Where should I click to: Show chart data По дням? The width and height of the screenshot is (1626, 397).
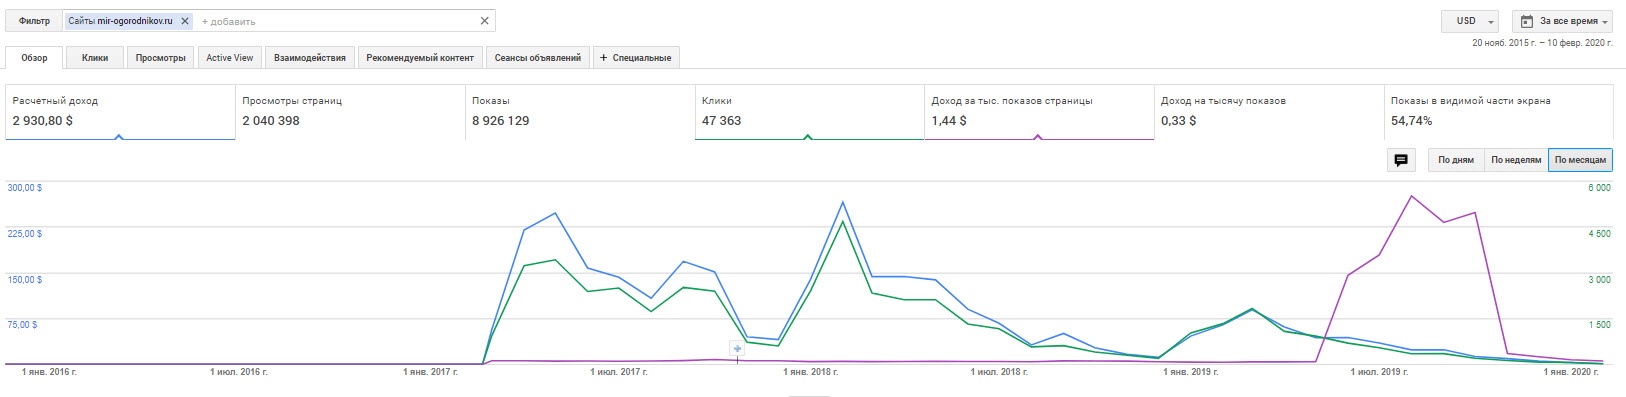[x=1455, y=160]
